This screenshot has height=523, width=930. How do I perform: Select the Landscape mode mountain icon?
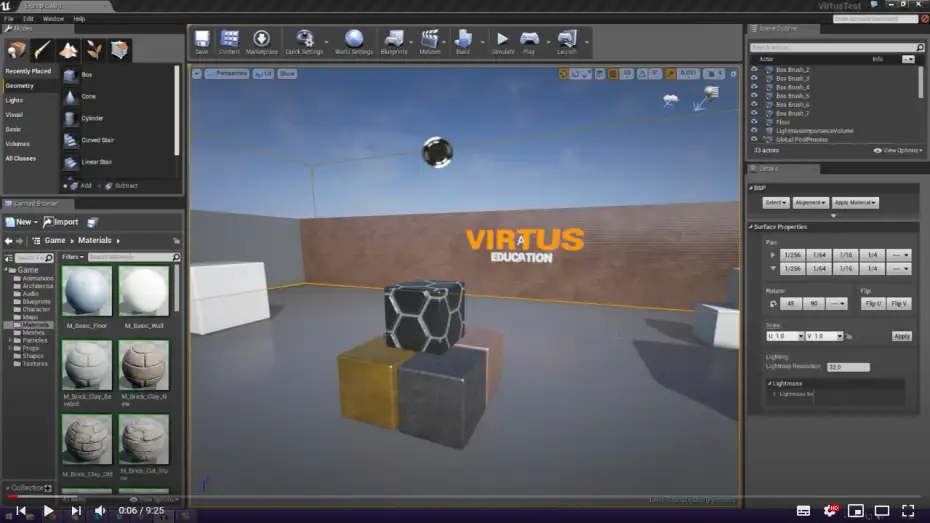click(x=68, y=50)
